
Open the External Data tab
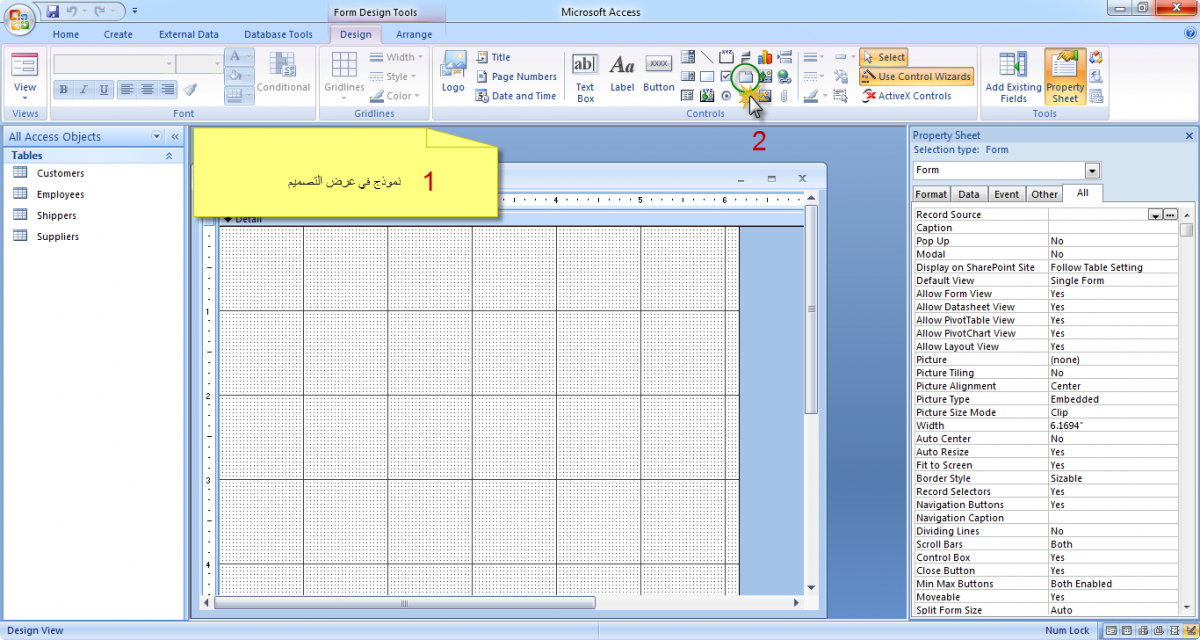[189, 34]
